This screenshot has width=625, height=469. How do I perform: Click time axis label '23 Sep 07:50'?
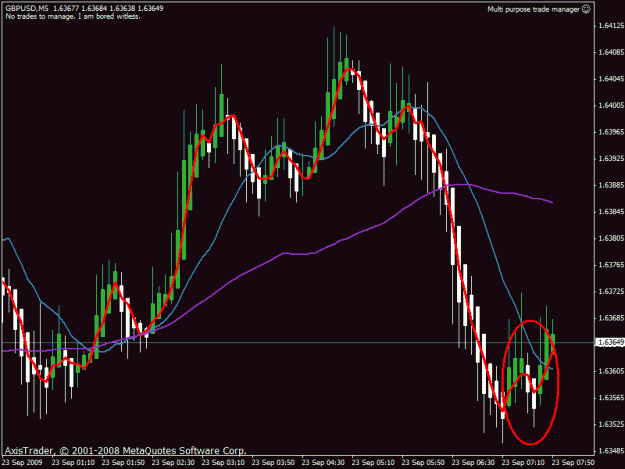coord(573,463)
